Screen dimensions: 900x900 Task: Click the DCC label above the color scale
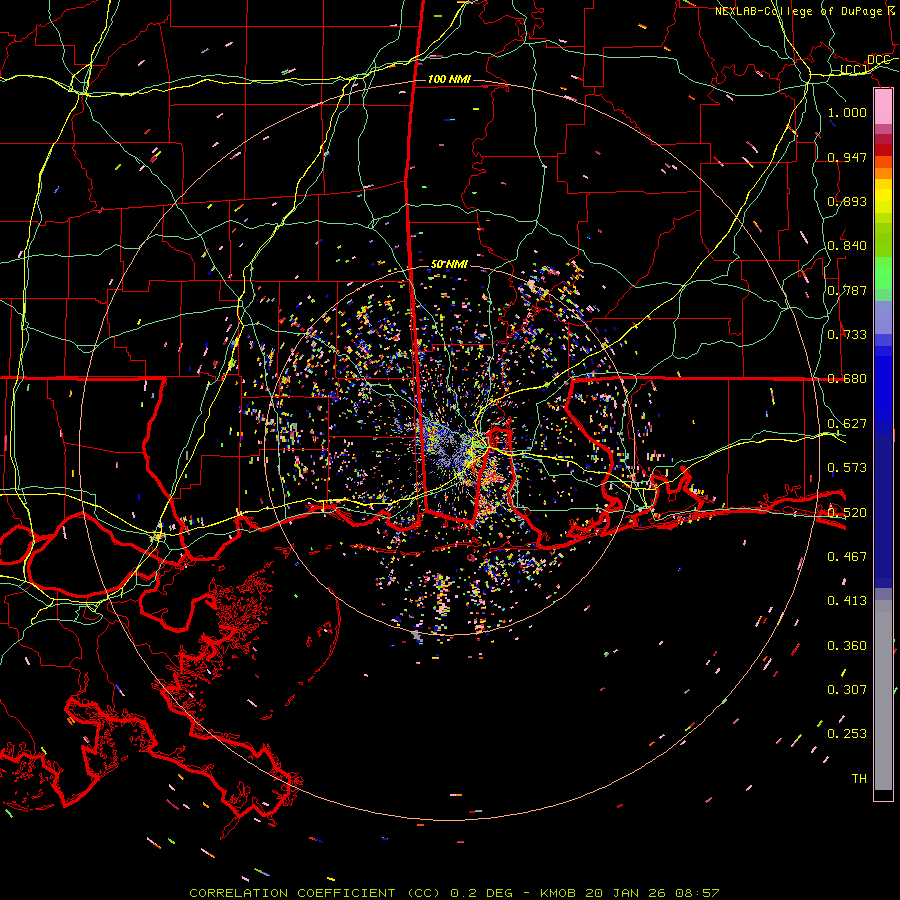point(879,60)
